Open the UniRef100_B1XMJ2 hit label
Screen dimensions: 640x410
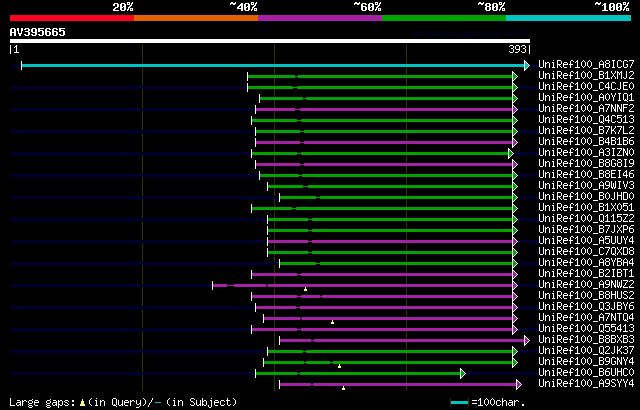(x=586, y=75)
